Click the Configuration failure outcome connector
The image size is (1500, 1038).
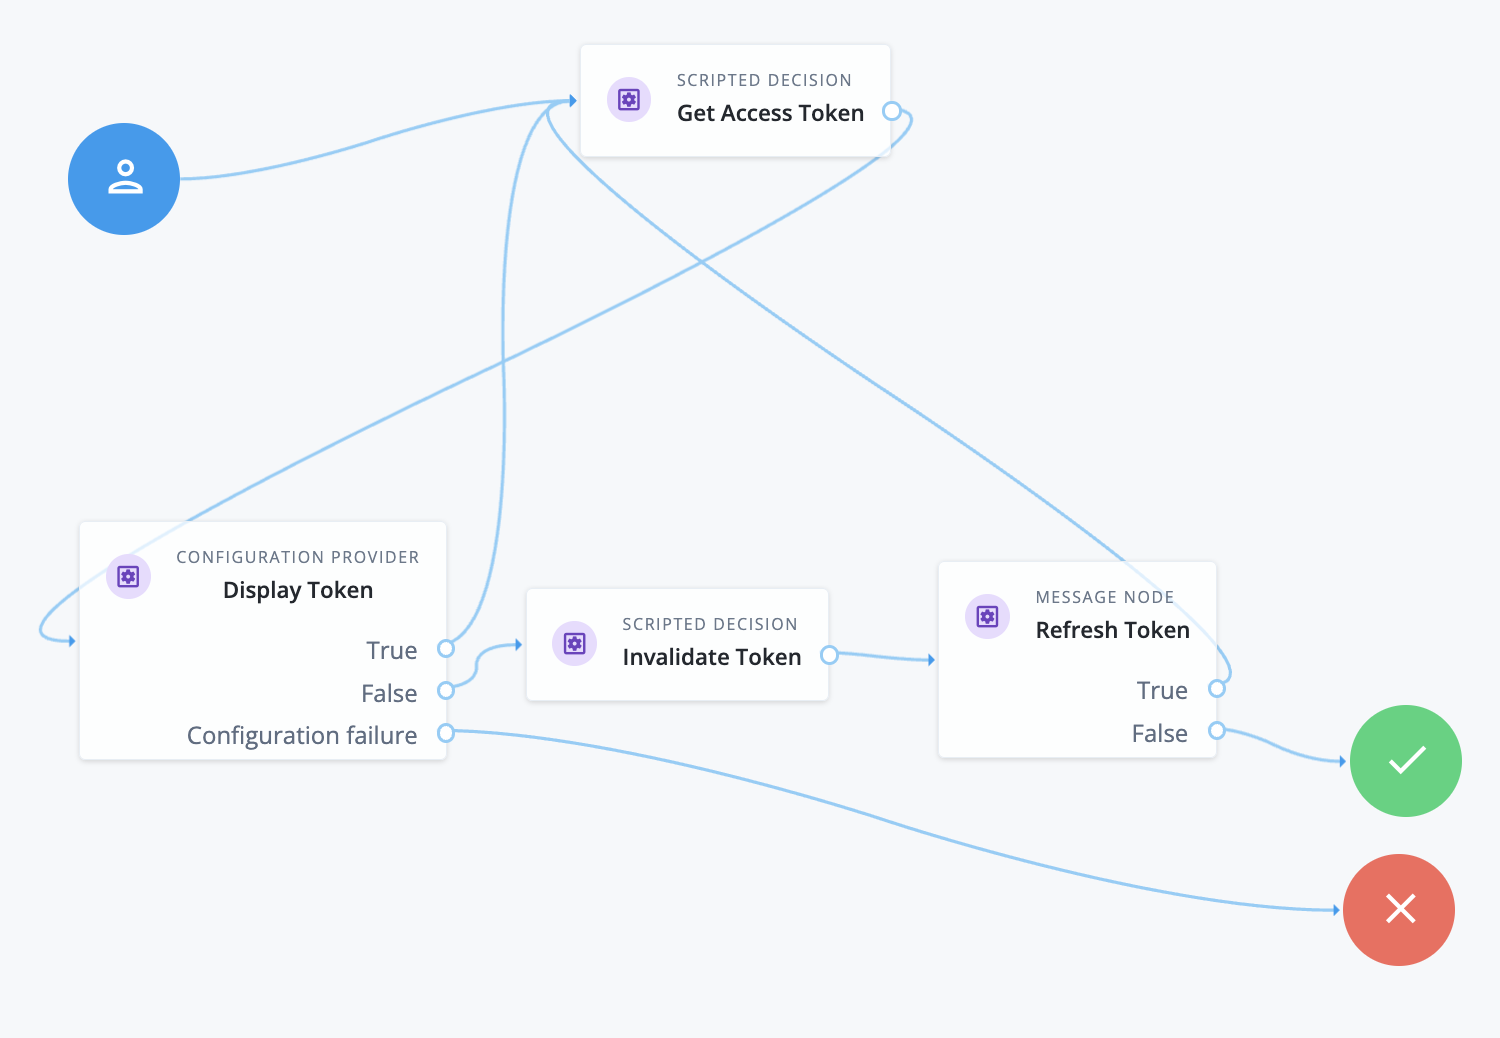point(445,733)
